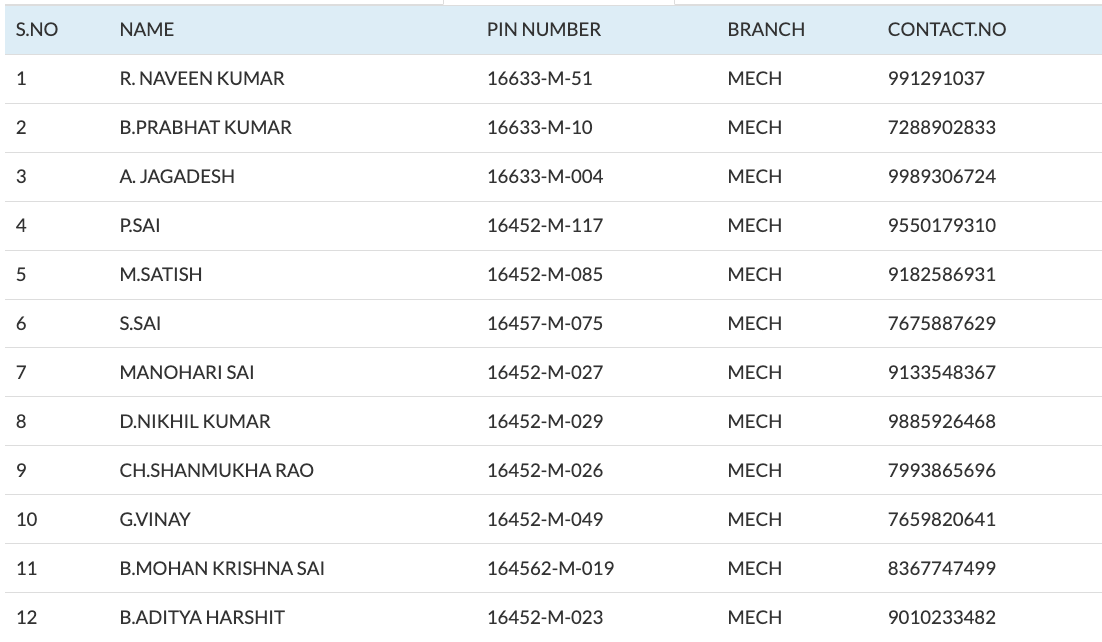Click the NAME column header
The width and height of the screenshot is (1102, 642).
[146, 30]
